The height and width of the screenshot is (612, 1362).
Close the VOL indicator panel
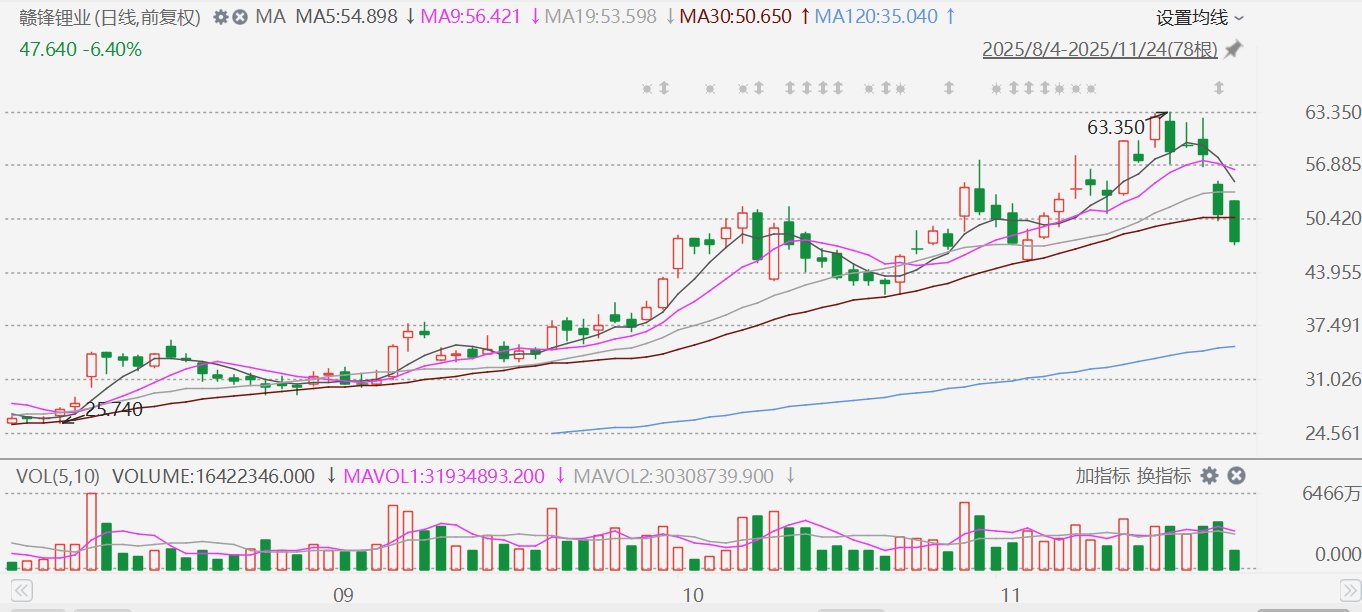coord(1236,476)
